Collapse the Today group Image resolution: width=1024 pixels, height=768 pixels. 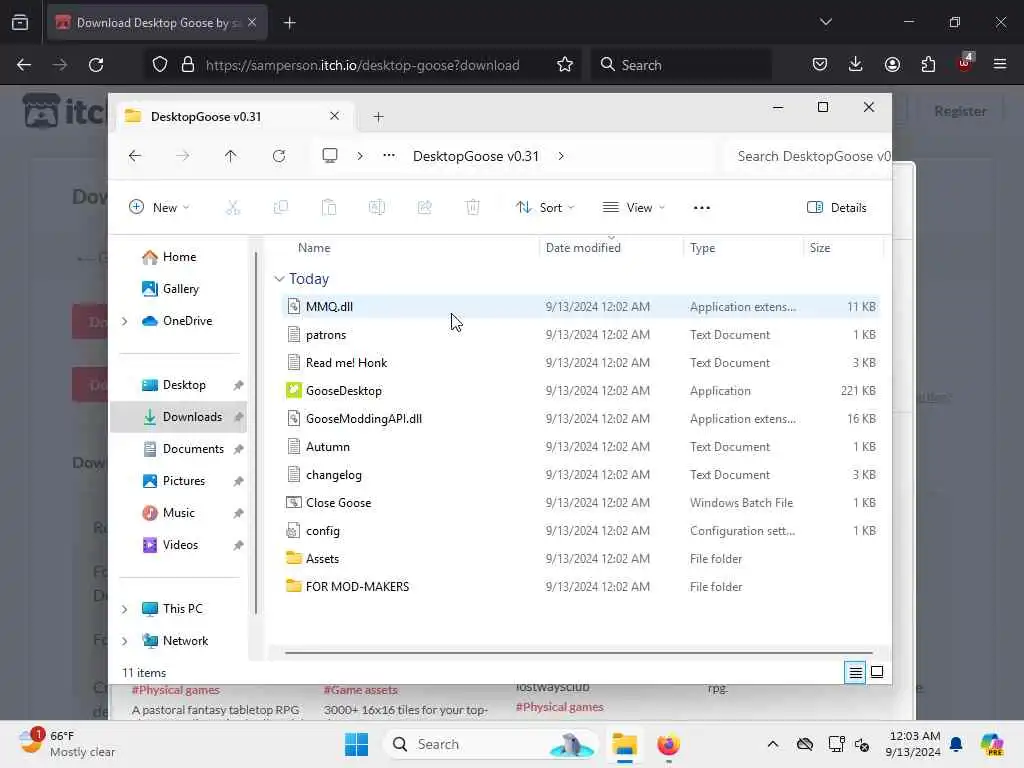click(x=279, y=279)
